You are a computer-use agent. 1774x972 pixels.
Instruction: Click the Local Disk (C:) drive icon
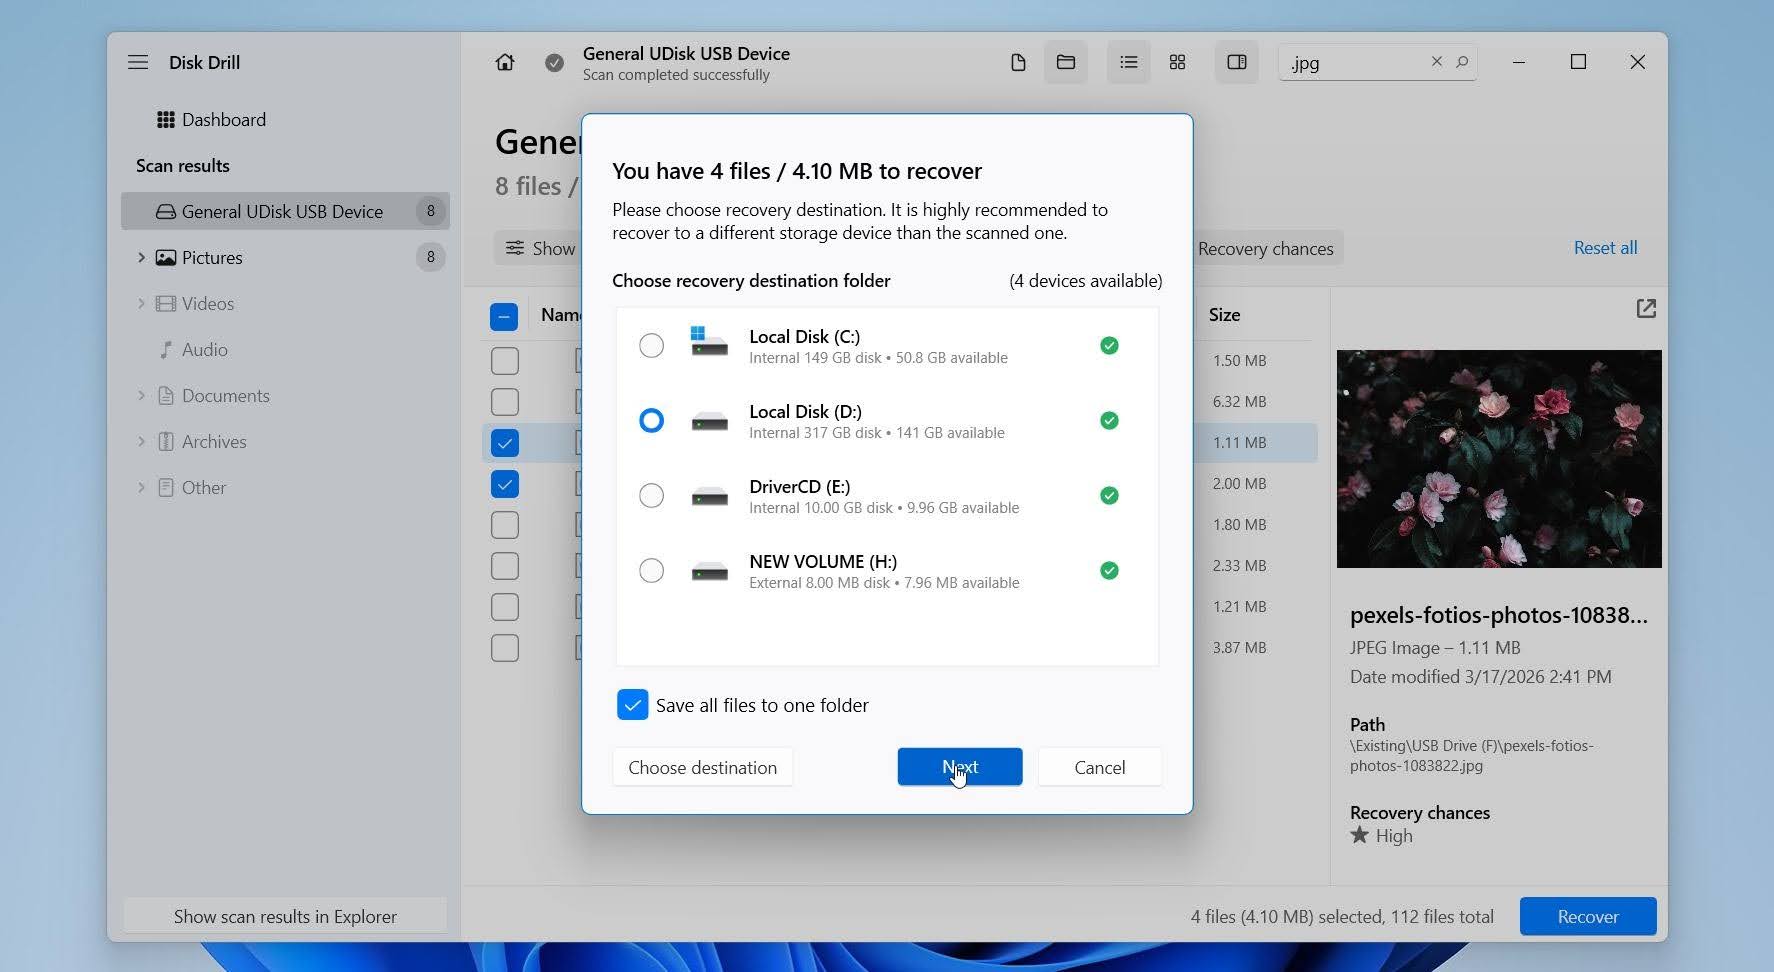[709, 341]
